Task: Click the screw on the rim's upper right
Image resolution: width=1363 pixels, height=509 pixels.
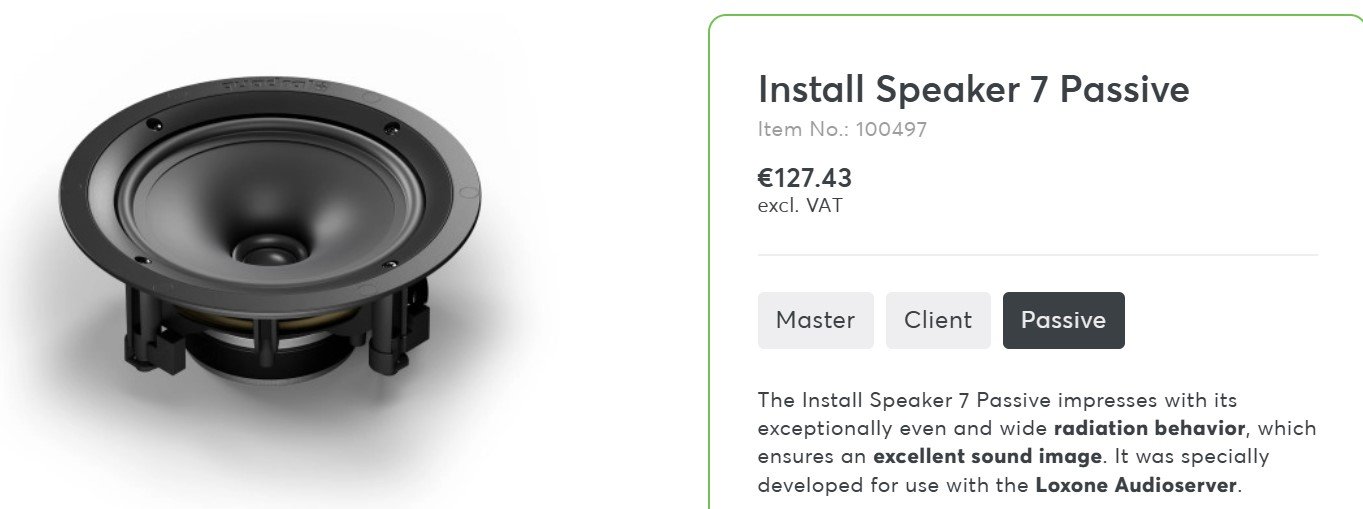Action: pos(391,127)
